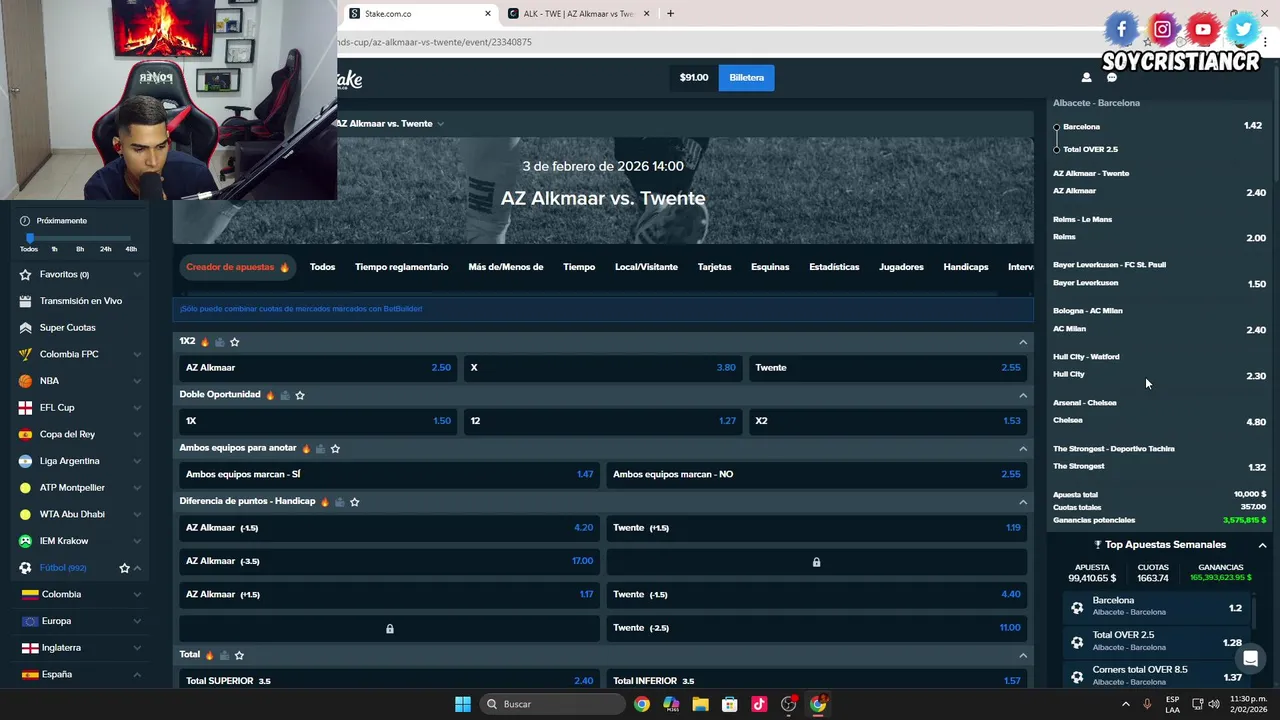Select the Creador de apuestas tab
The height and width of the screenshot is (720, 1280).
pos(237,267)
